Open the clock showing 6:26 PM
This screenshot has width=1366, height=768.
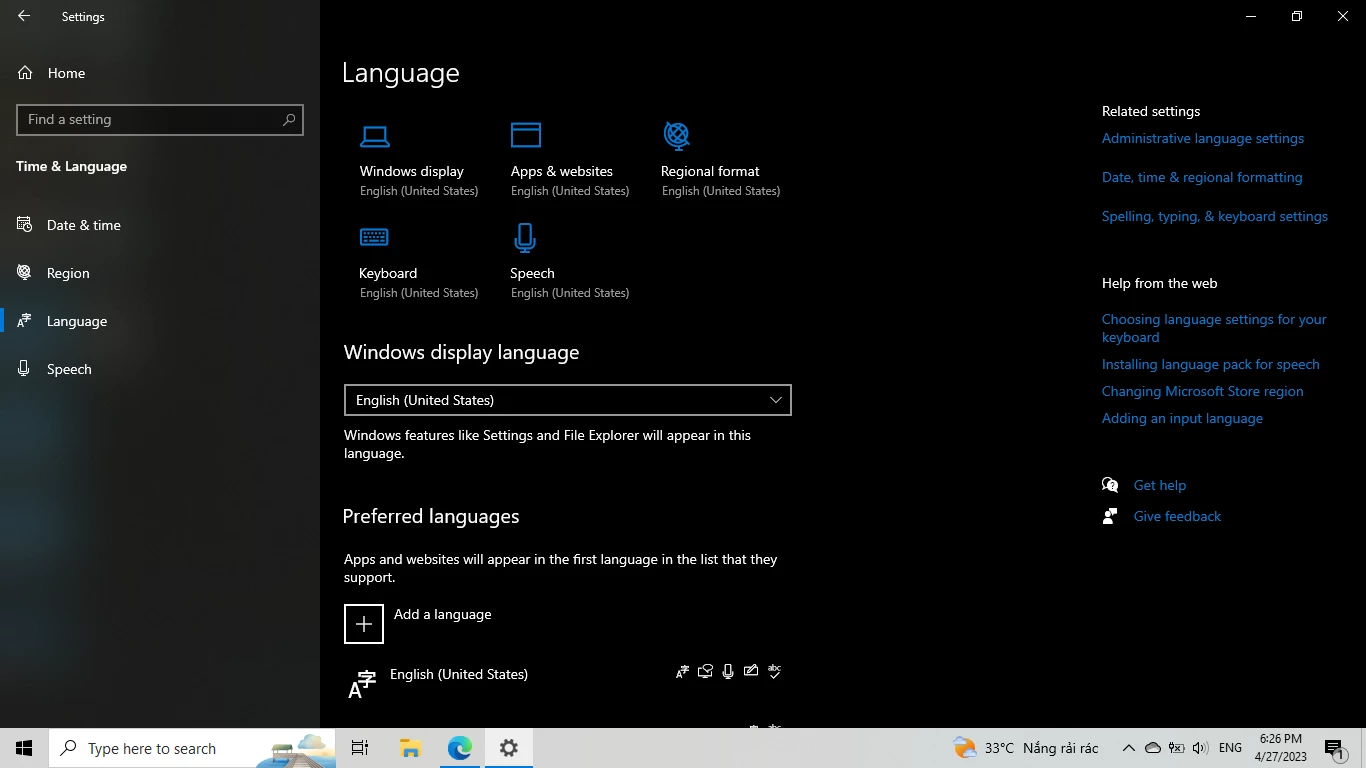pos(1280,748)
